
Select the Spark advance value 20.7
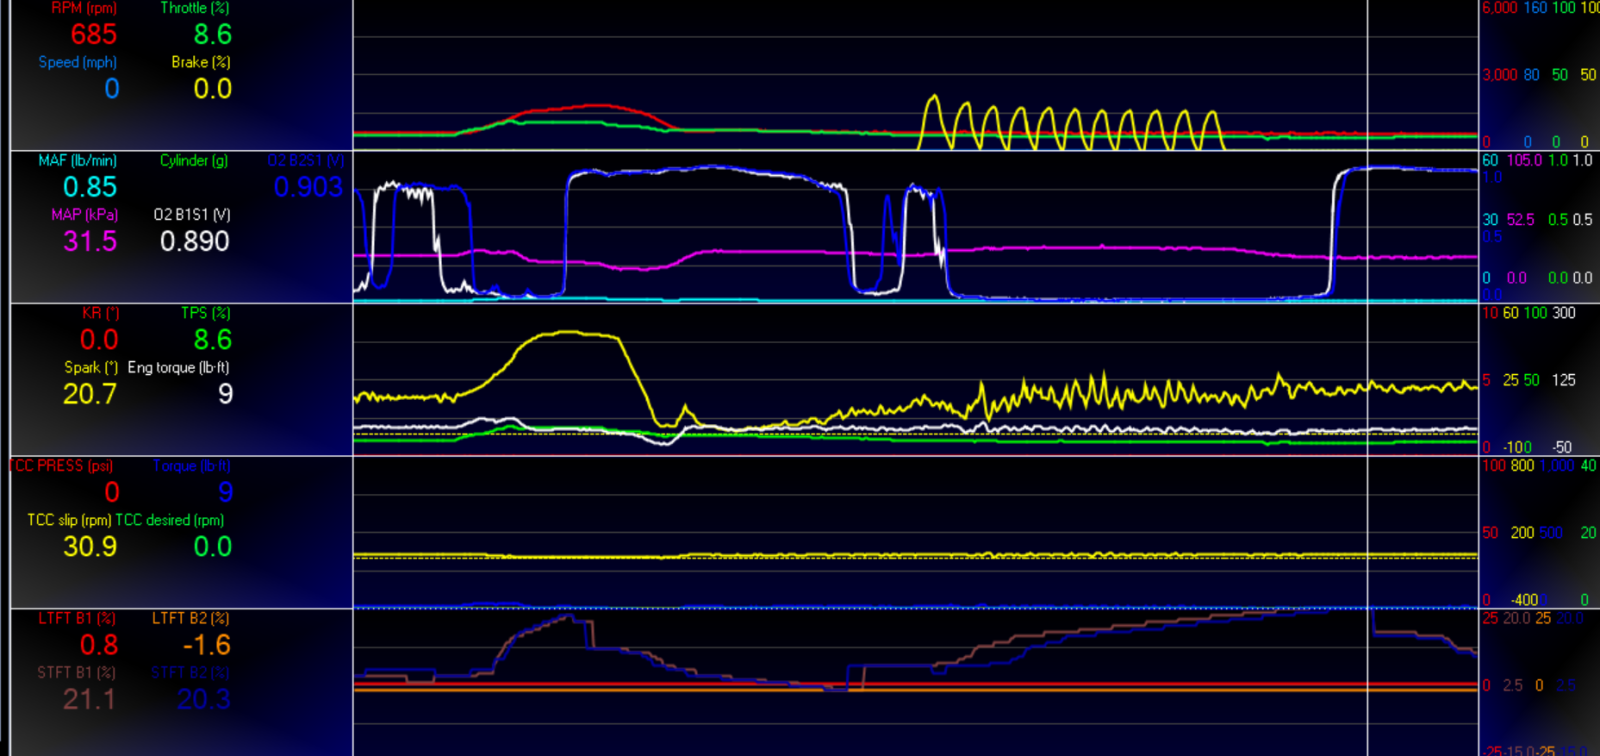(90, 394)
